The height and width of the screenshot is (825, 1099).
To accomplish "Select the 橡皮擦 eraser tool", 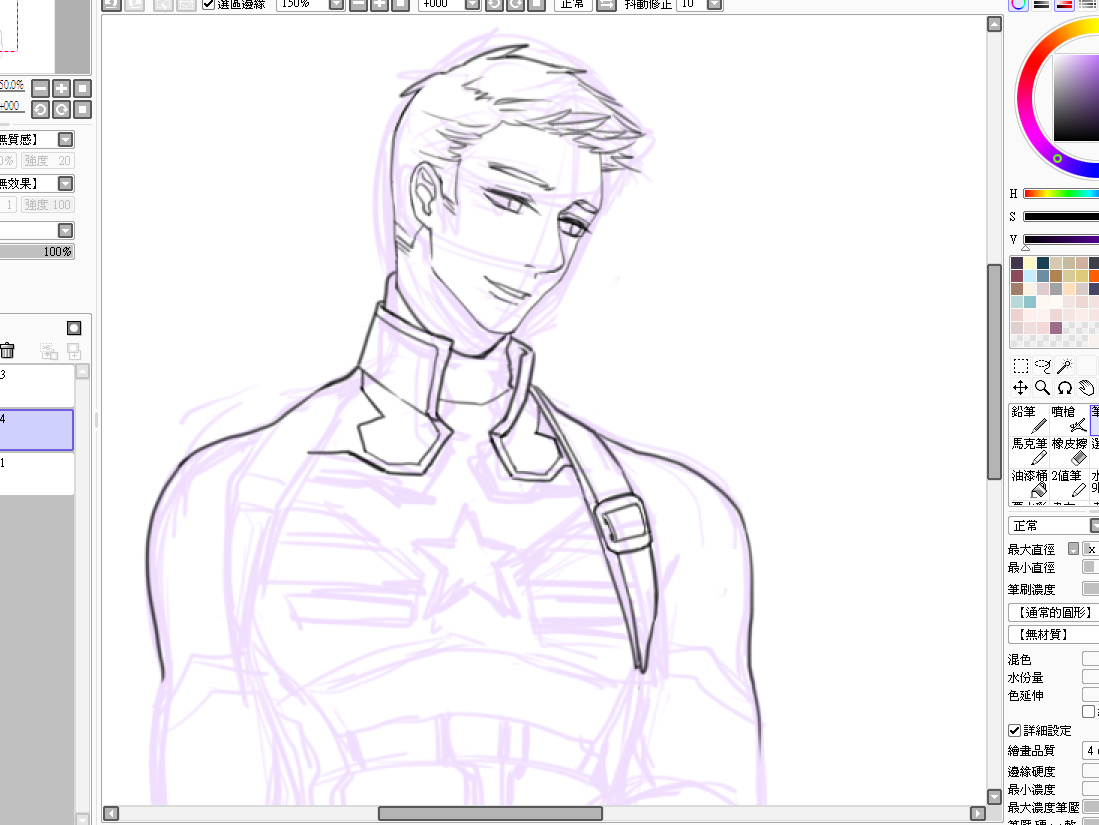I will (x=1069, y=451).
